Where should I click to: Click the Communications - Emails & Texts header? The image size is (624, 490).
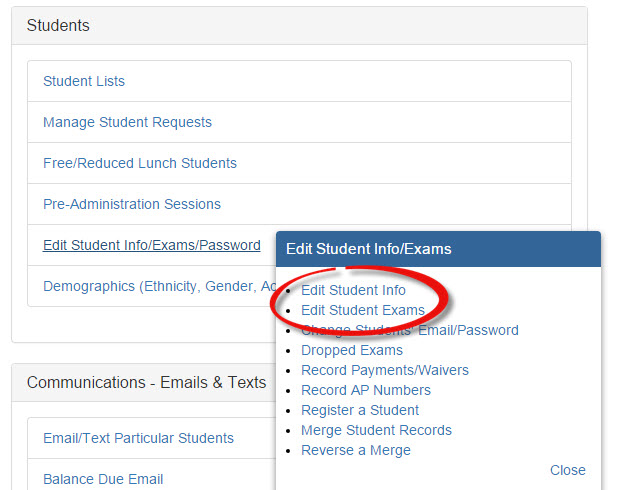[x=146, y=383]
